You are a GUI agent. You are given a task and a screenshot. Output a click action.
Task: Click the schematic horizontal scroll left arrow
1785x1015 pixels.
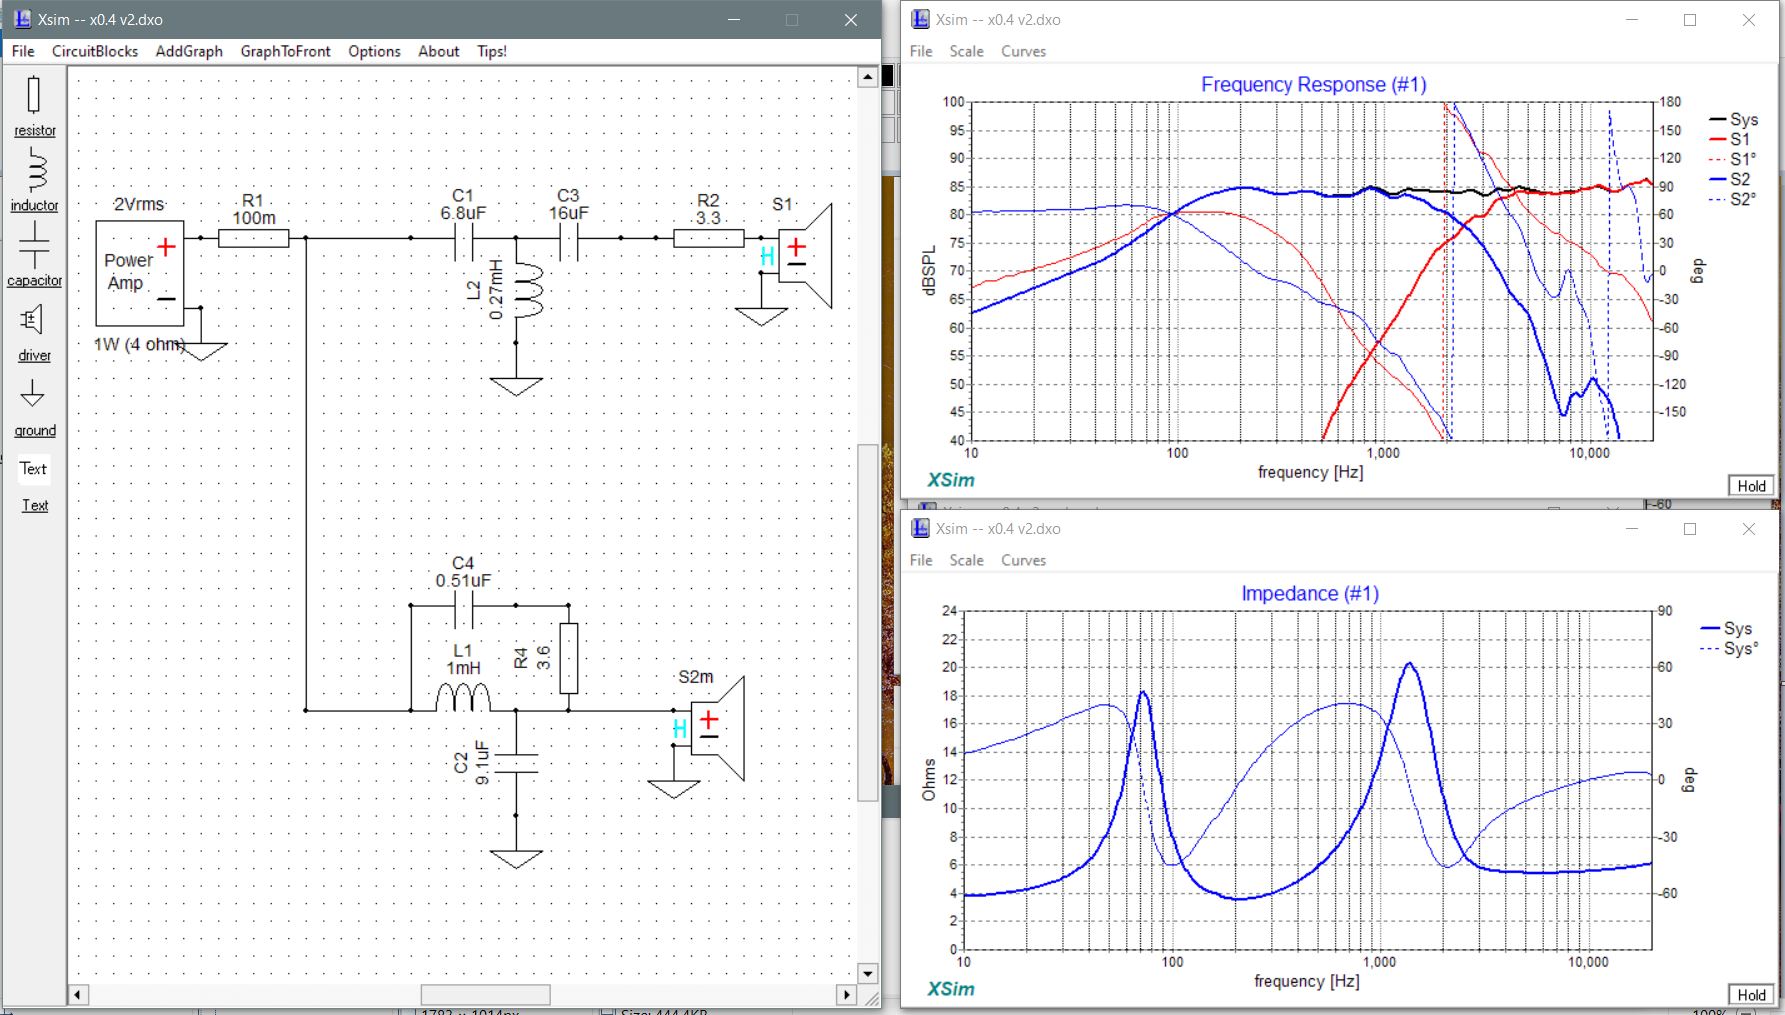click(x=78, y=995)
